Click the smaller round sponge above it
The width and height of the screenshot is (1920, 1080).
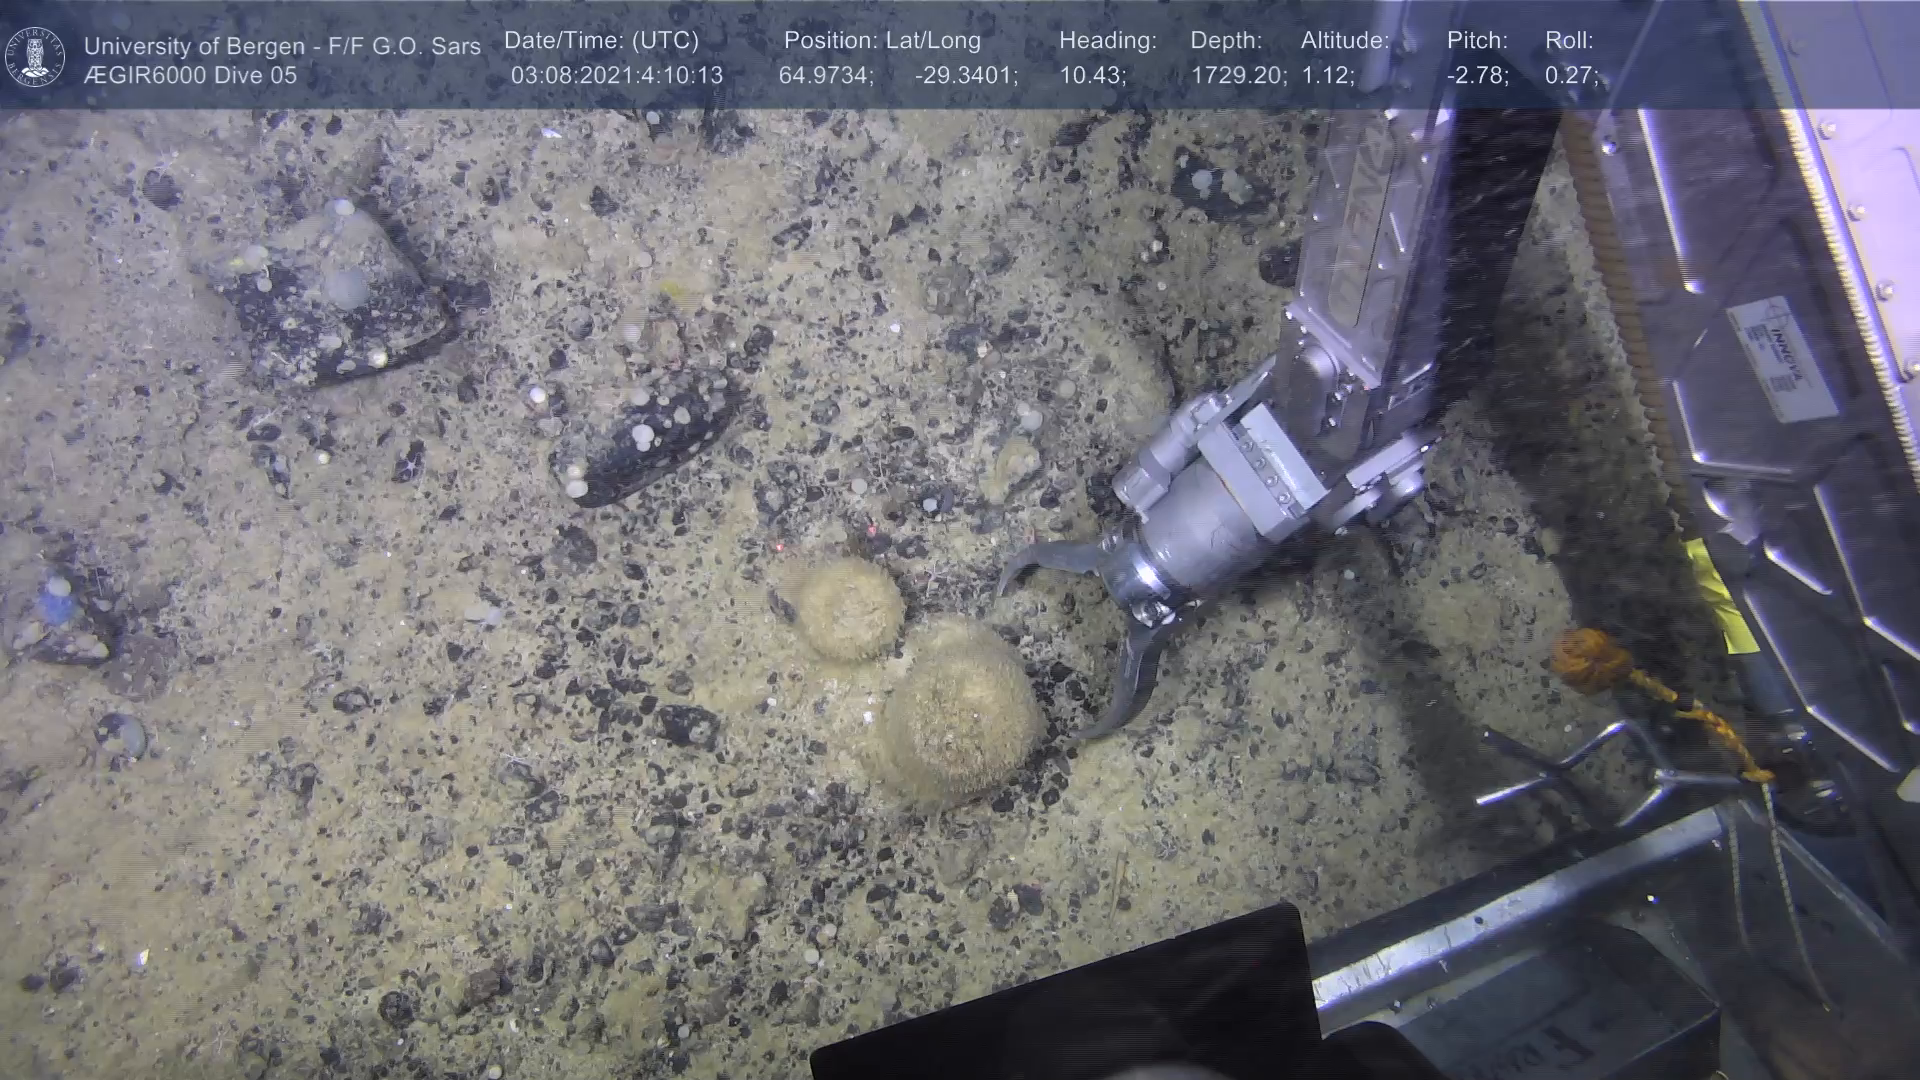[x=850, y=608]
